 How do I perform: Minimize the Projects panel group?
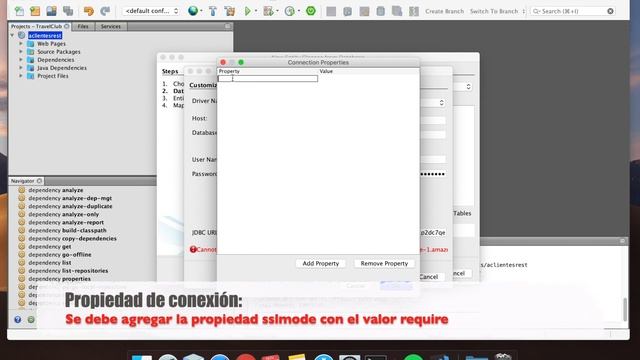click(x=228, y=26)
